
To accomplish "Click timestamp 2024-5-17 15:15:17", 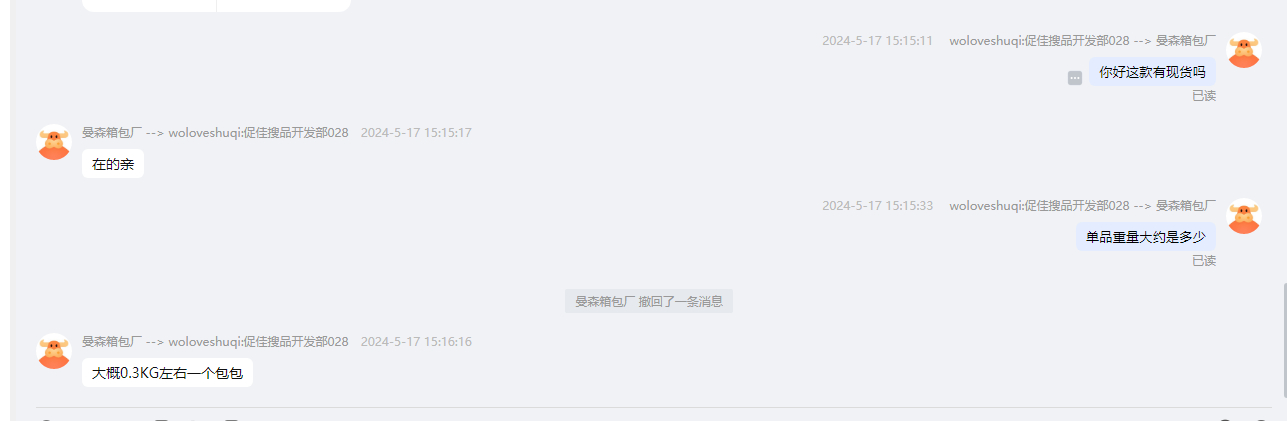I will pos(416,132).
